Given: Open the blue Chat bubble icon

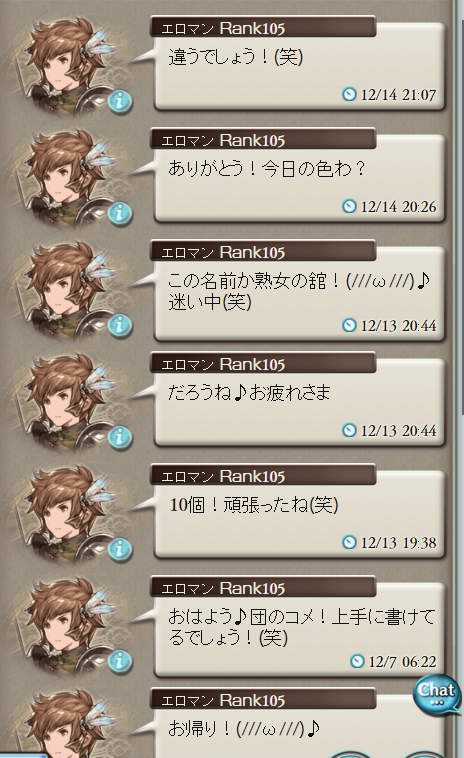Looking at the screenshot, I should click(x=437, y=695).
